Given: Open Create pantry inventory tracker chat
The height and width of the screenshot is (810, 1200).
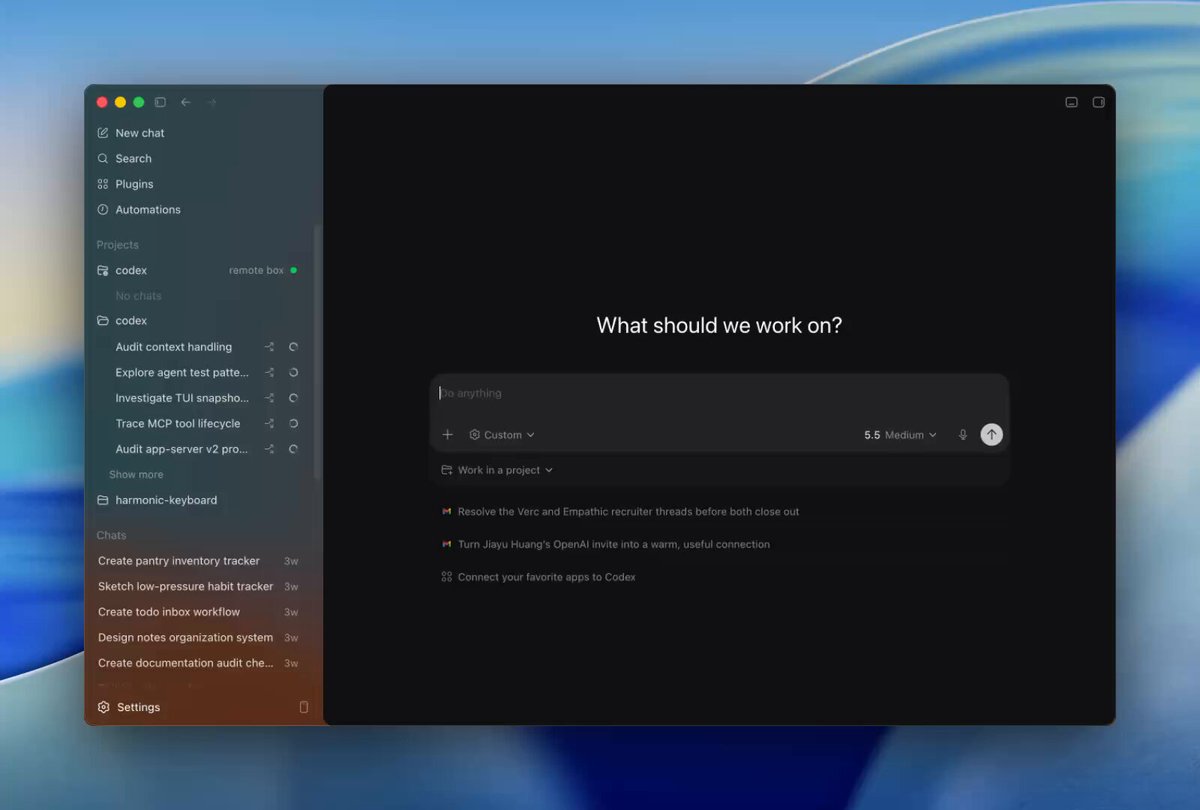Looking at the screenshot, I should [178, 561].
